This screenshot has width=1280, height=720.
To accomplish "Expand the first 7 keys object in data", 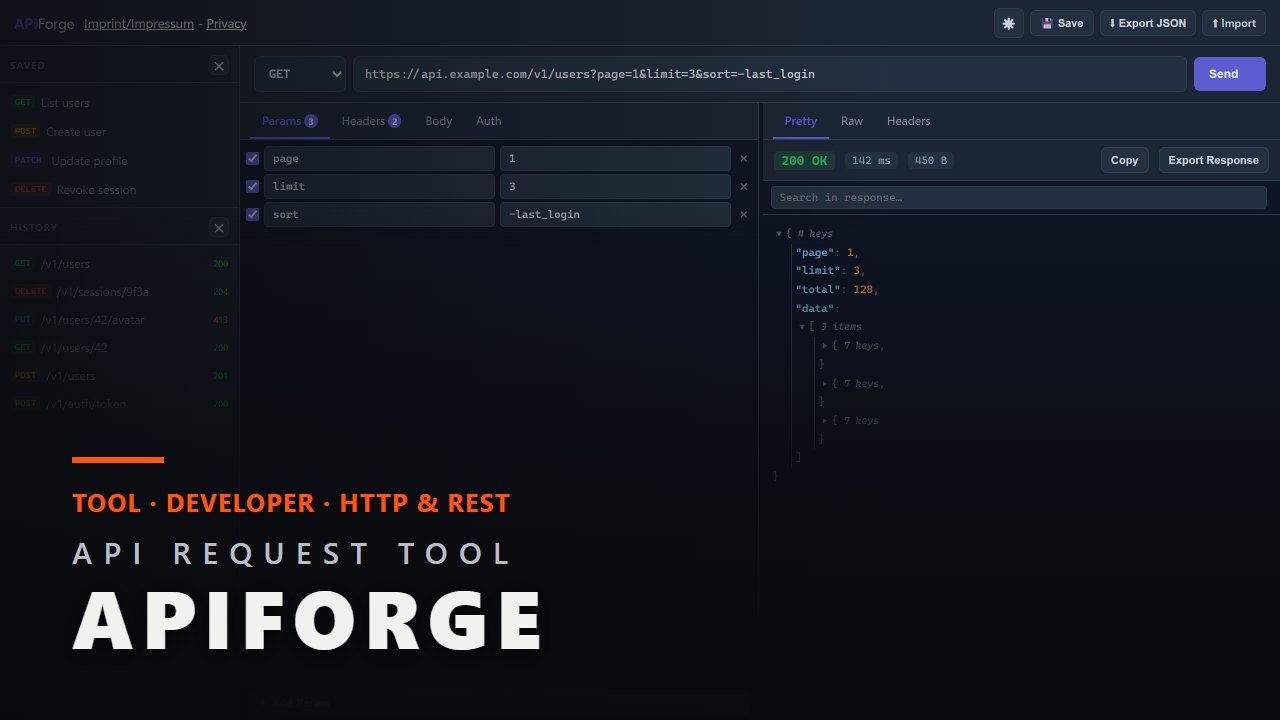I will (826, 346).
